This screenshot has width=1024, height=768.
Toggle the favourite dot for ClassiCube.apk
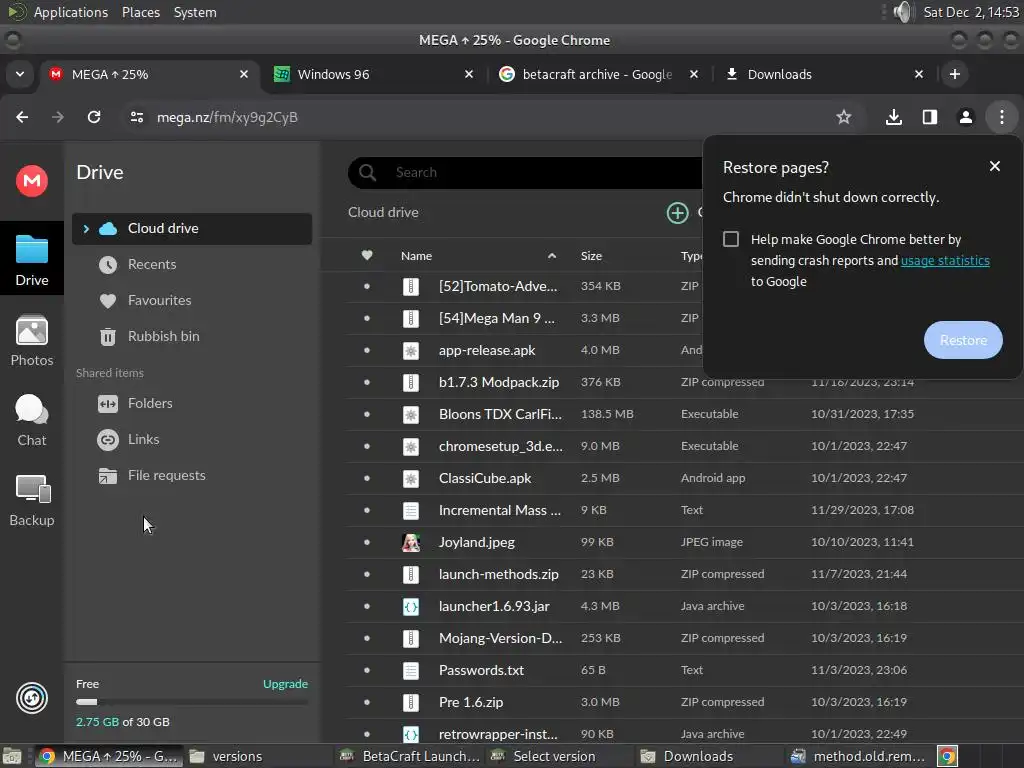[367, 478]
